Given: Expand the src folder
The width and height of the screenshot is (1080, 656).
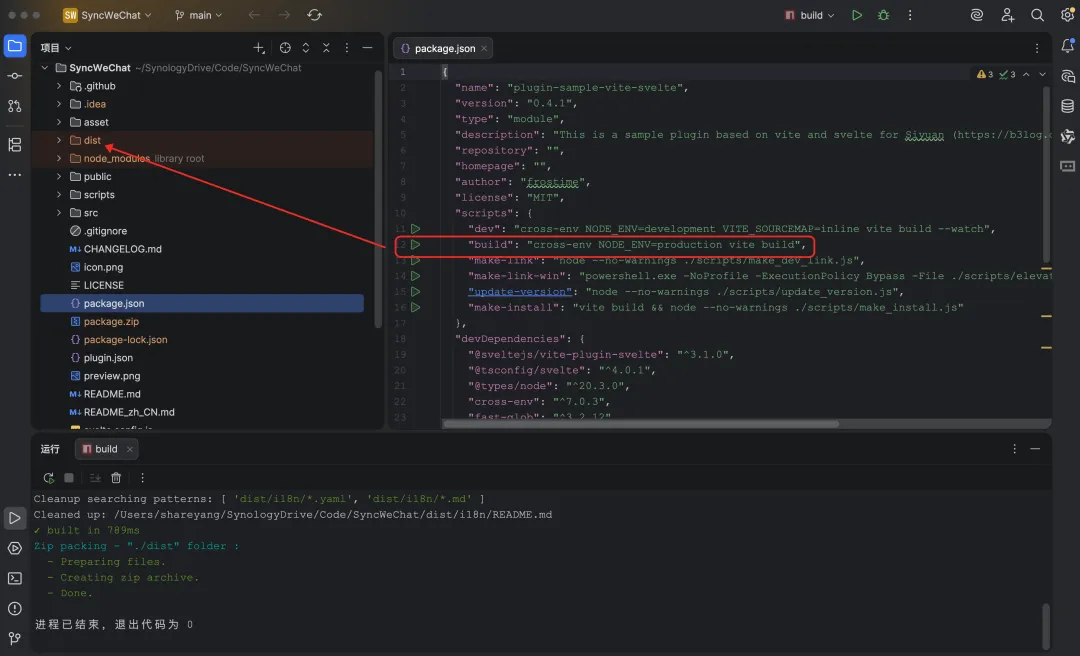Looking at the screenshot, I should tap(59, 213).
